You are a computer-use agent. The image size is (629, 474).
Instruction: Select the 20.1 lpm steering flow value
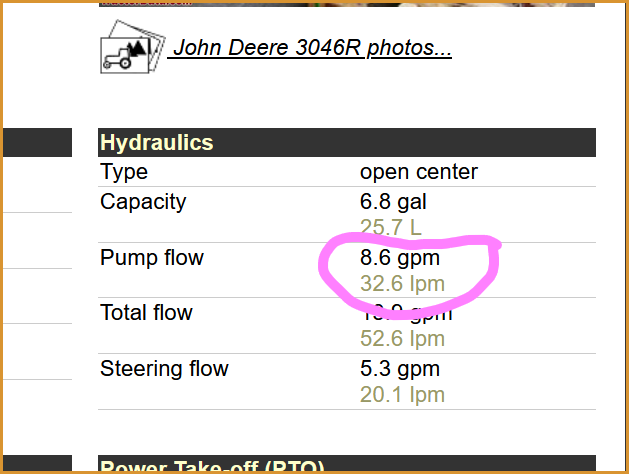click(x=402, y=395)
